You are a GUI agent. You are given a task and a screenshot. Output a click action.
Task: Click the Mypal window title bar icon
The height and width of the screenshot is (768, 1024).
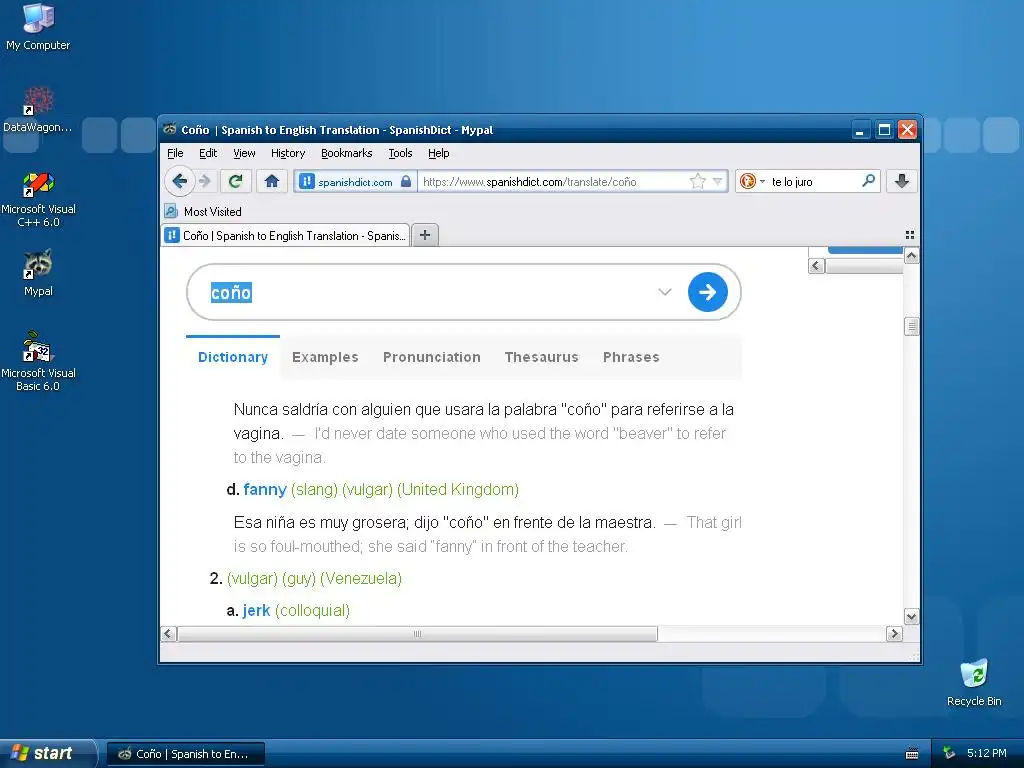(170, 129)
